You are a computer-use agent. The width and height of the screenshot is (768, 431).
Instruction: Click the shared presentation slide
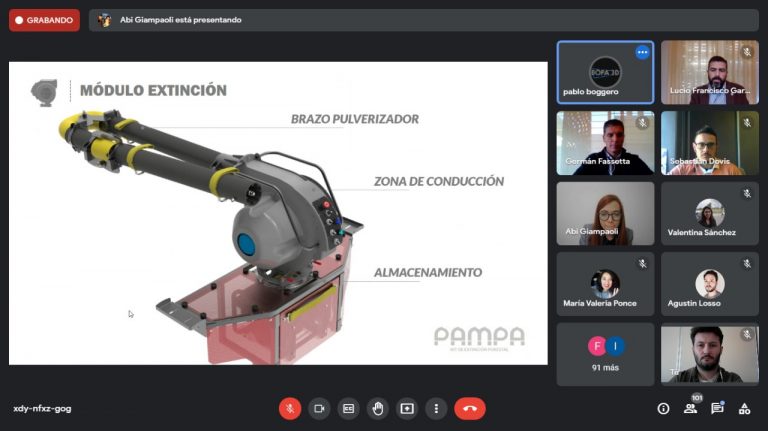point(278,213)
